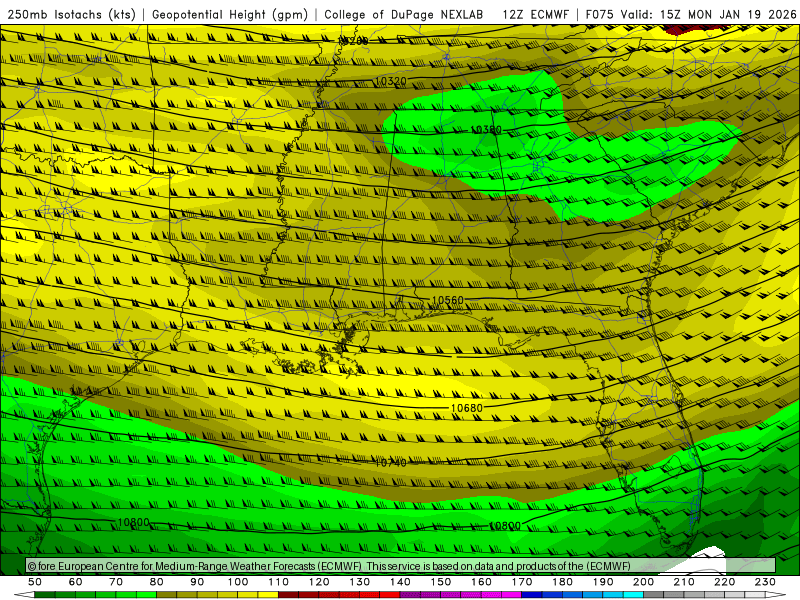Click the "College of DuPage NEXLAB" header text

pos(404,15)
